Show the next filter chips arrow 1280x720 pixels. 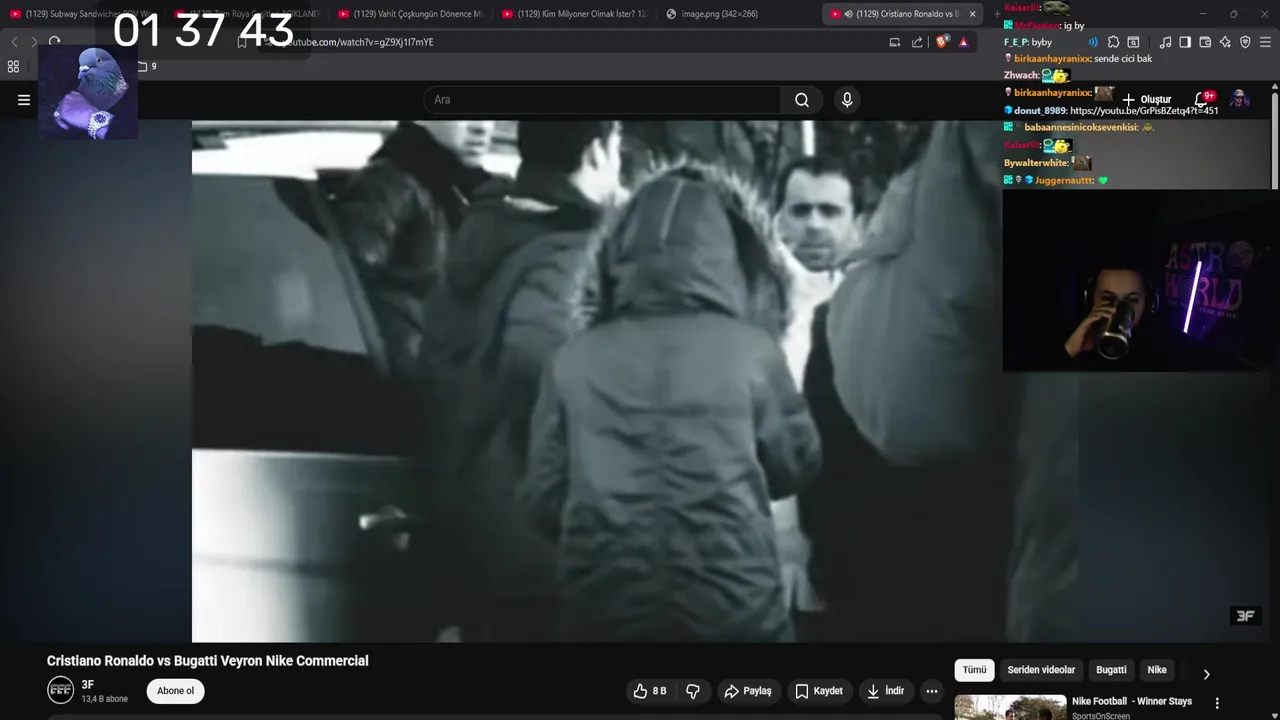click(1206, 674)
